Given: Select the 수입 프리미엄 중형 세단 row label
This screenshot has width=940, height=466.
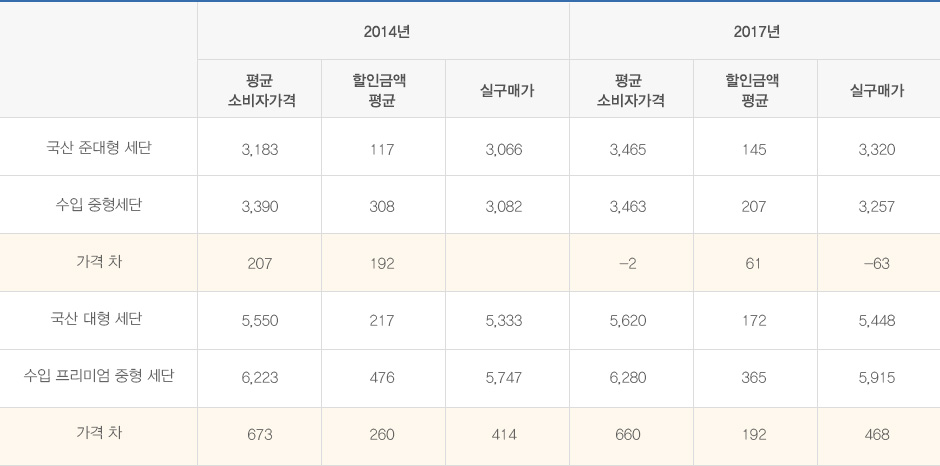Looking at the screenshot, I should click(x=99, y=377).
